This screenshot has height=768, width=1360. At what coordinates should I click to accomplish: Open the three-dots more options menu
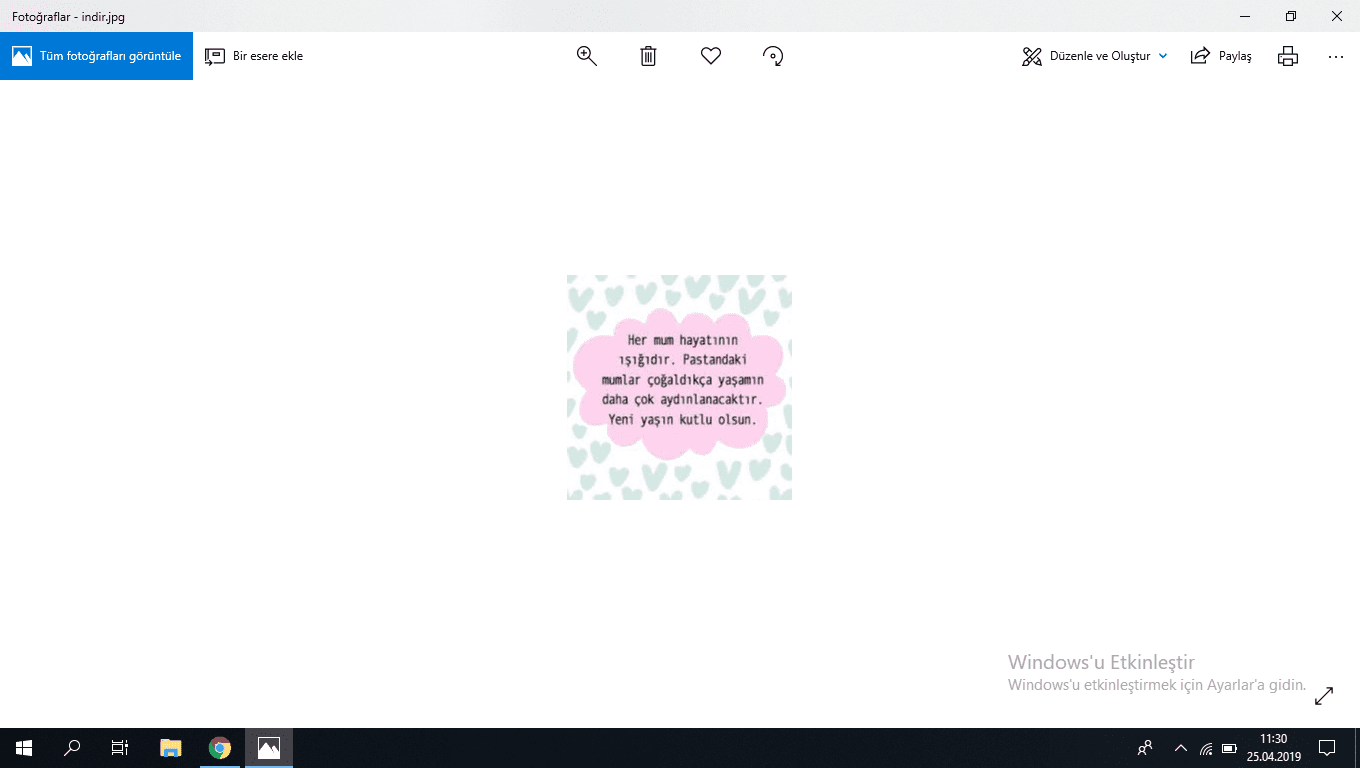[1336, 57]
